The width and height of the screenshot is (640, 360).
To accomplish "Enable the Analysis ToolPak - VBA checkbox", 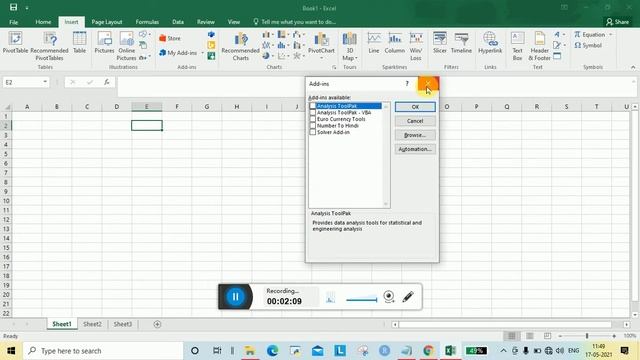I will click(x=313, y=113).
